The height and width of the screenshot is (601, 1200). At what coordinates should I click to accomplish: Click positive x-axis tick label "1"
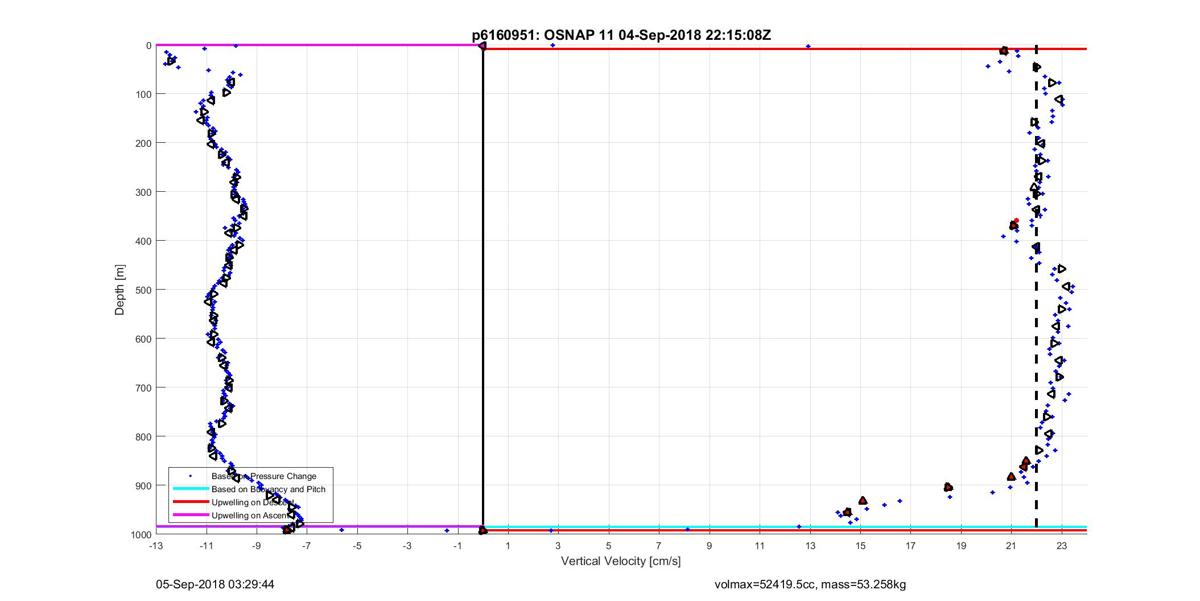508,546
